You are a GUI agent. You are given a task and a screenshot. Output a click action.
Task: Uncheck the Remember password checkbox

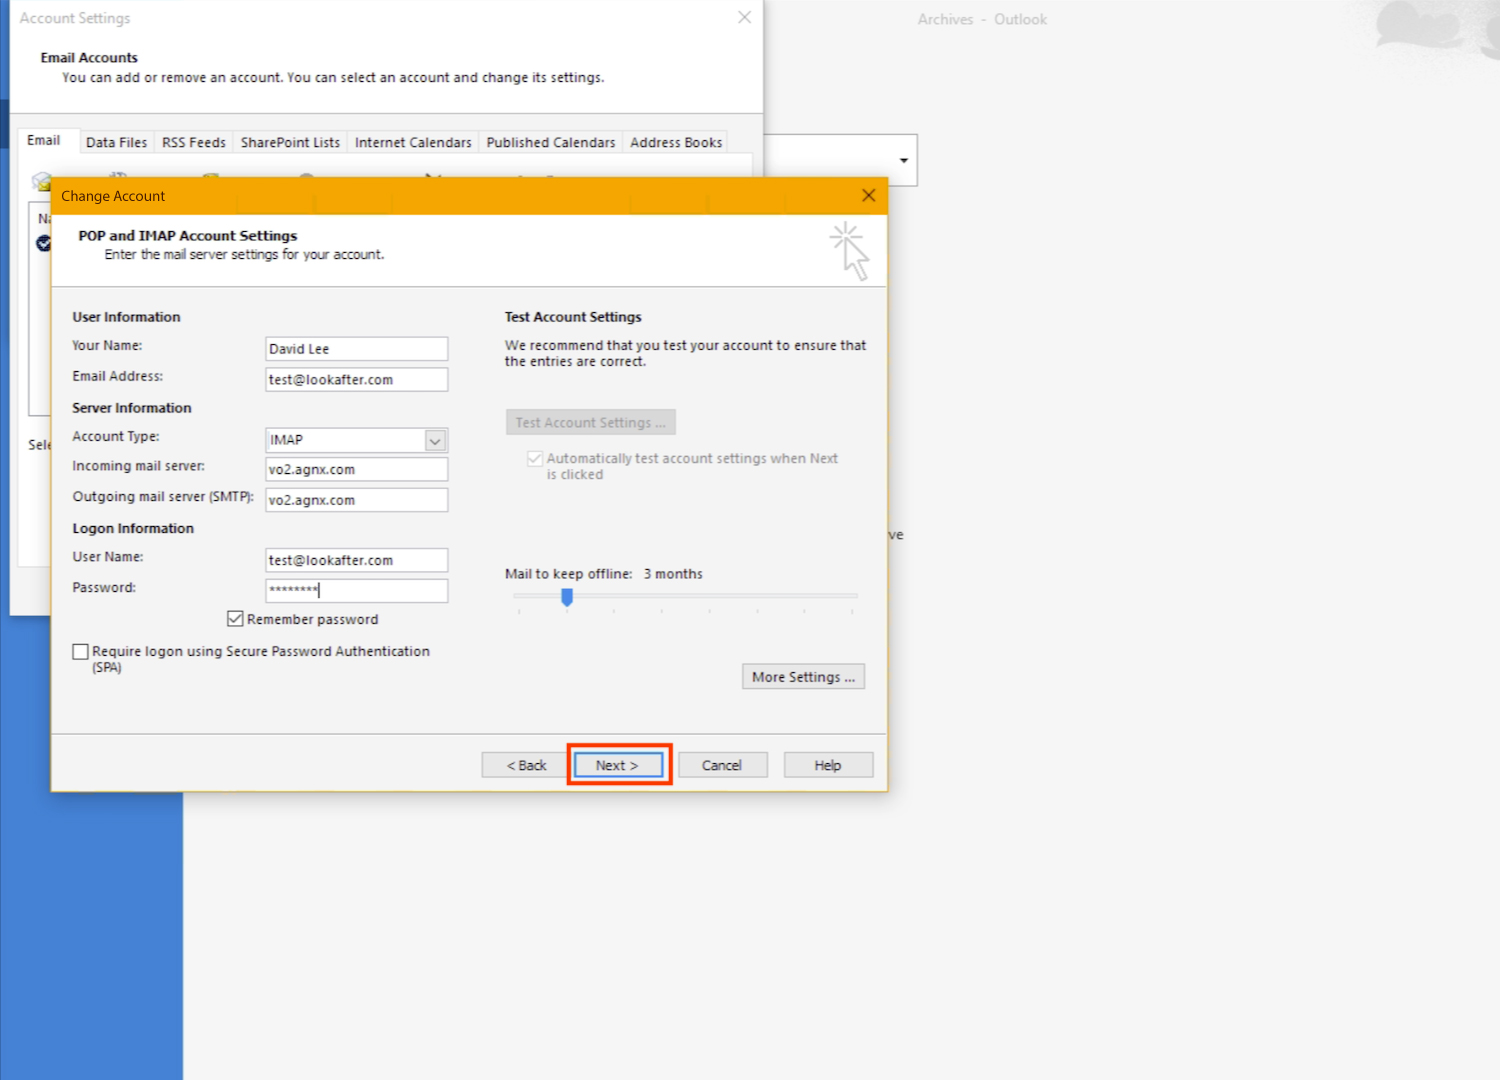236,619
